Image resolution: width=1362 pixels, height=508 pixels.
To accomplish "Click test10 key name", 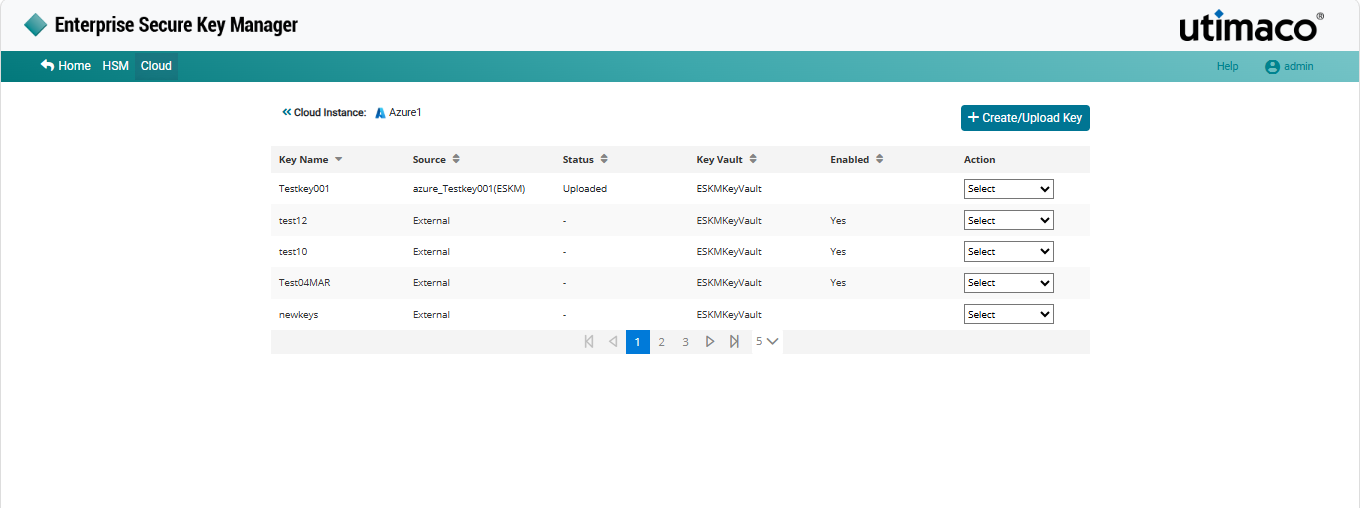I will click(x=293, y=252).
